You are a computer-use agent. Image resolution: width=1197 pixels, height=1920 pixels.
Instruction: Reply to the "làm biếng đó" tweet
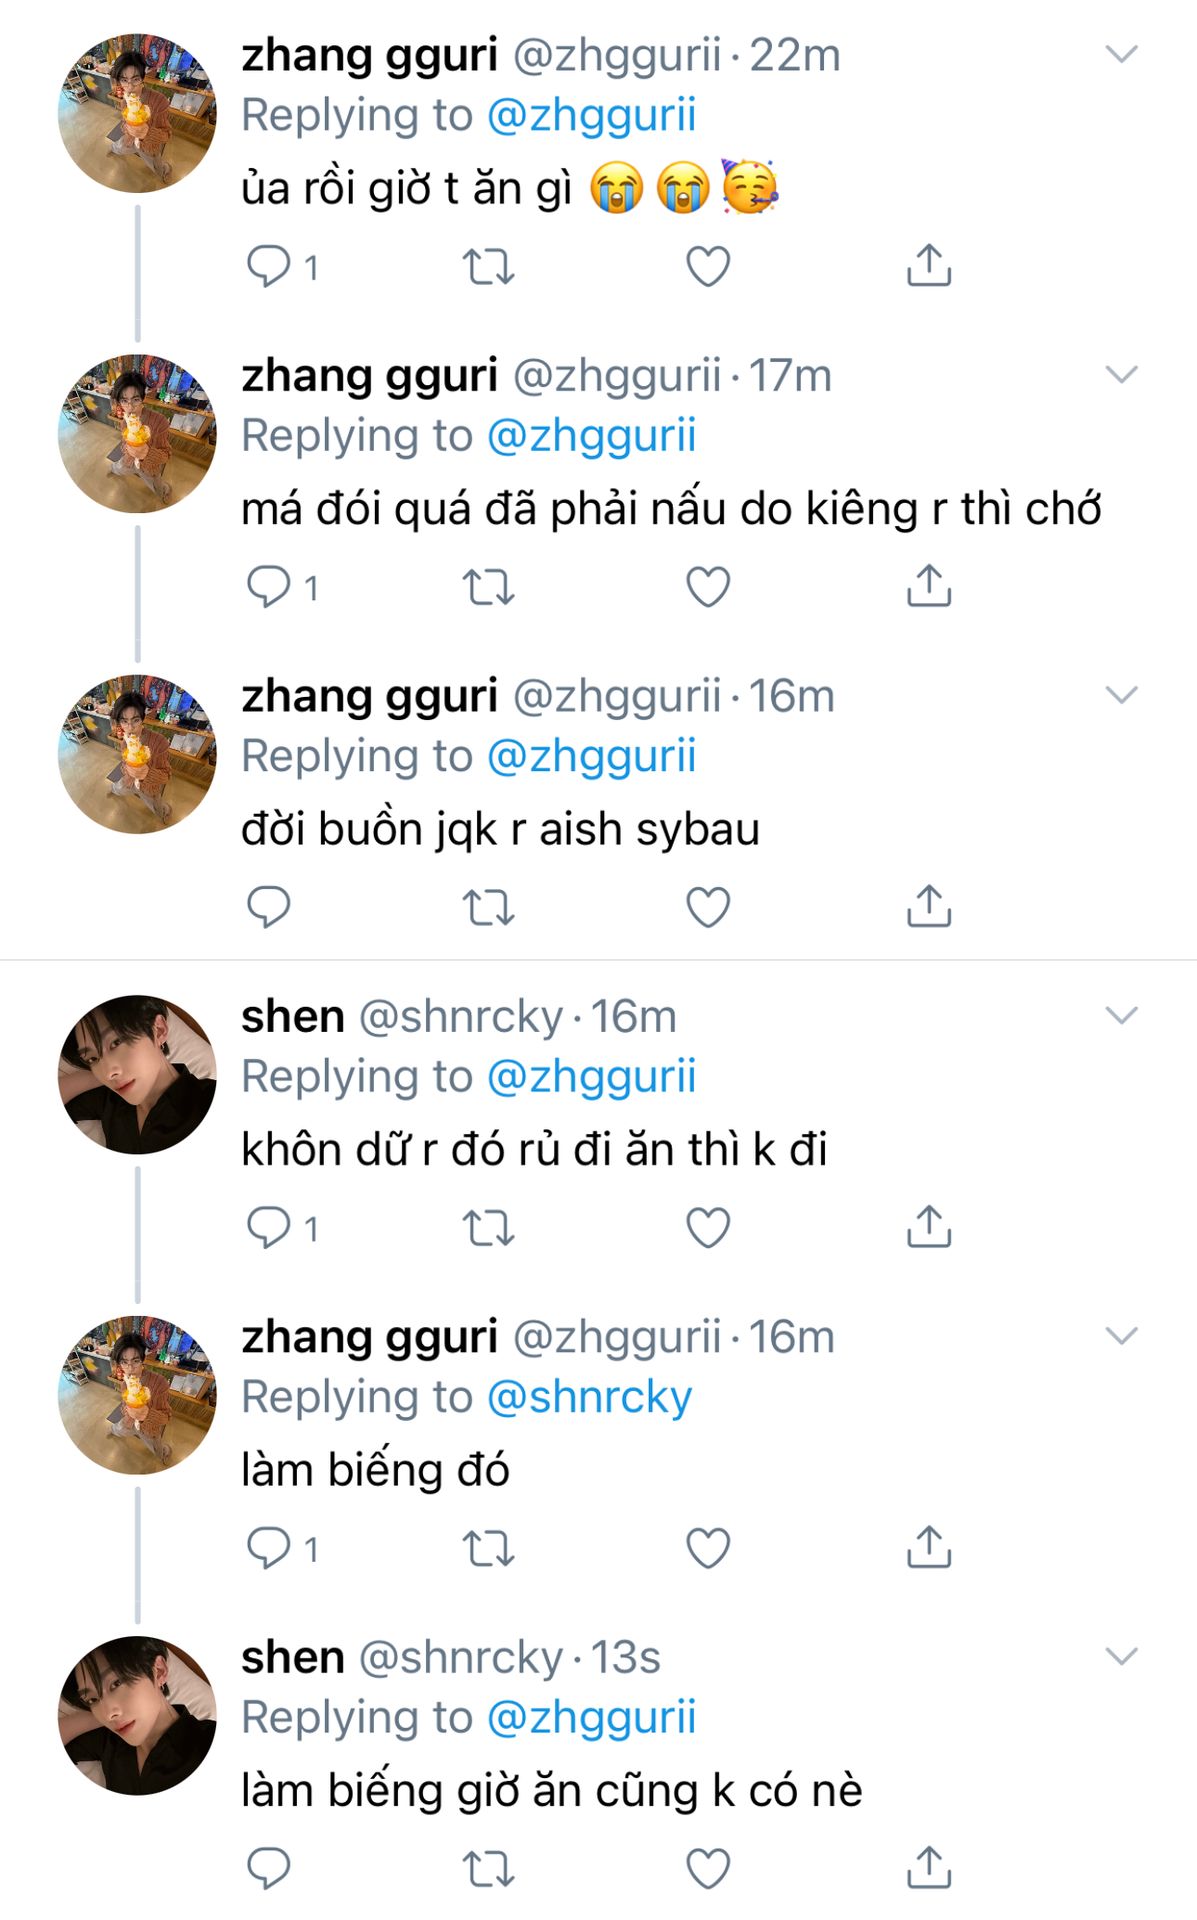pyautogui.click(x=268, y=1548)
